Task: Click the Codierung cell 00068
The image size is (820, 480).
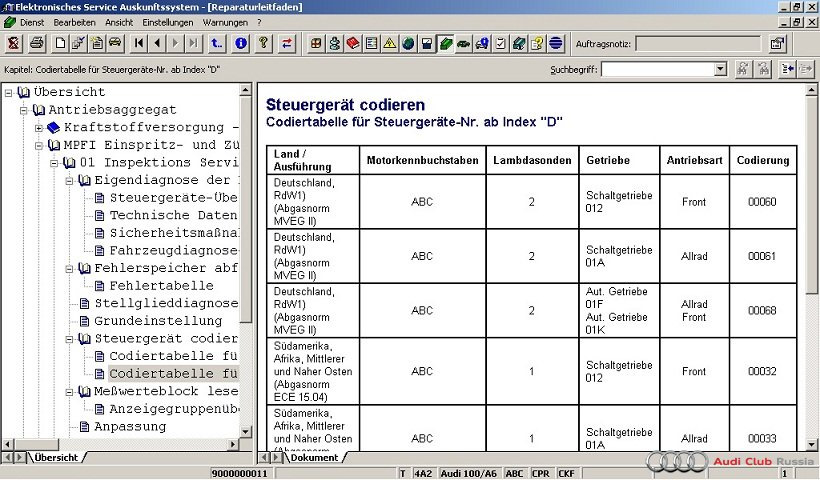Action: pos(762,311)
